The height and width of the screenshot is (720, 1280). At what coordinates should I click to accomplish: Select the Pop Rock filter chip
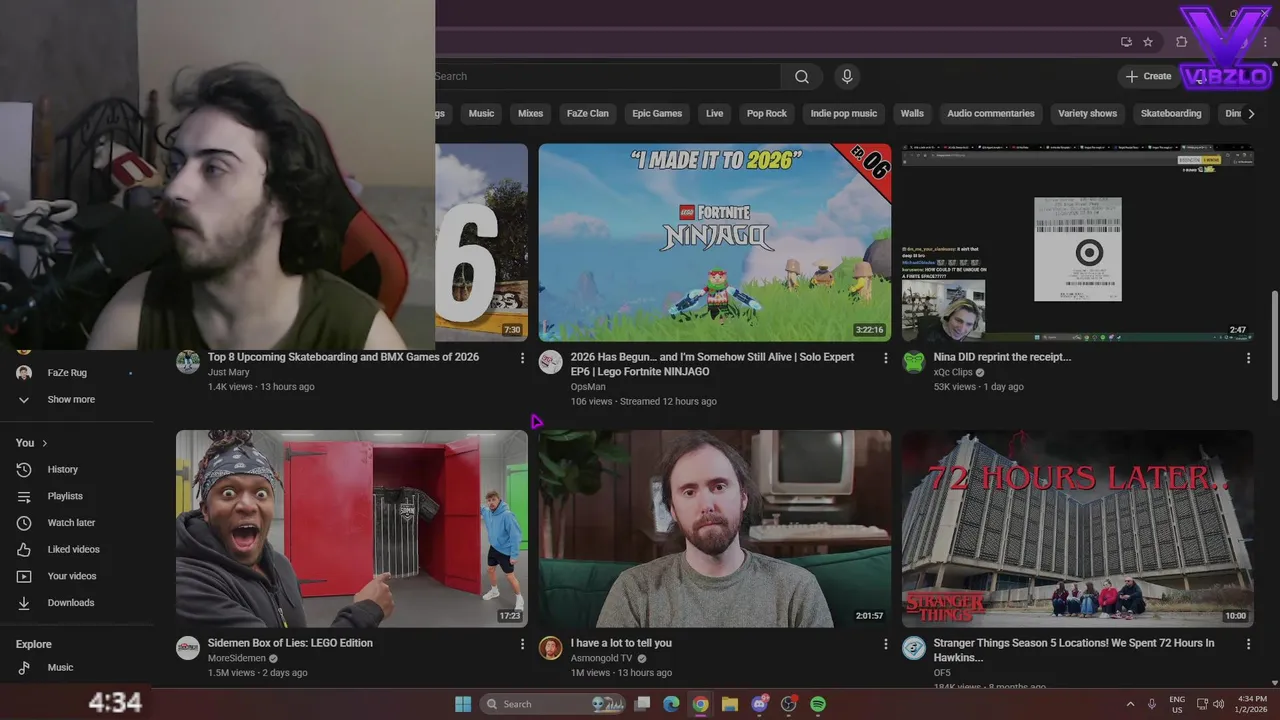point(767,114)
